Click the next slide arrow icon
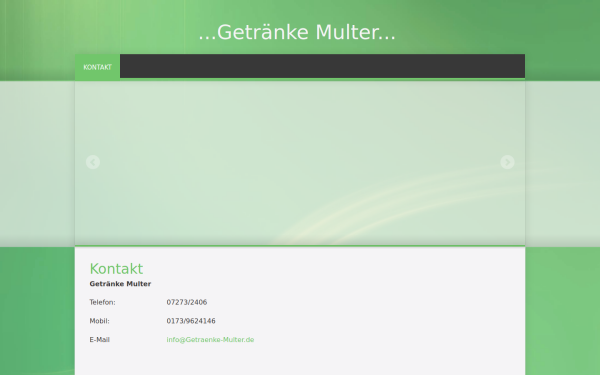This screenshot has height=375, width=600. point(507,162)
